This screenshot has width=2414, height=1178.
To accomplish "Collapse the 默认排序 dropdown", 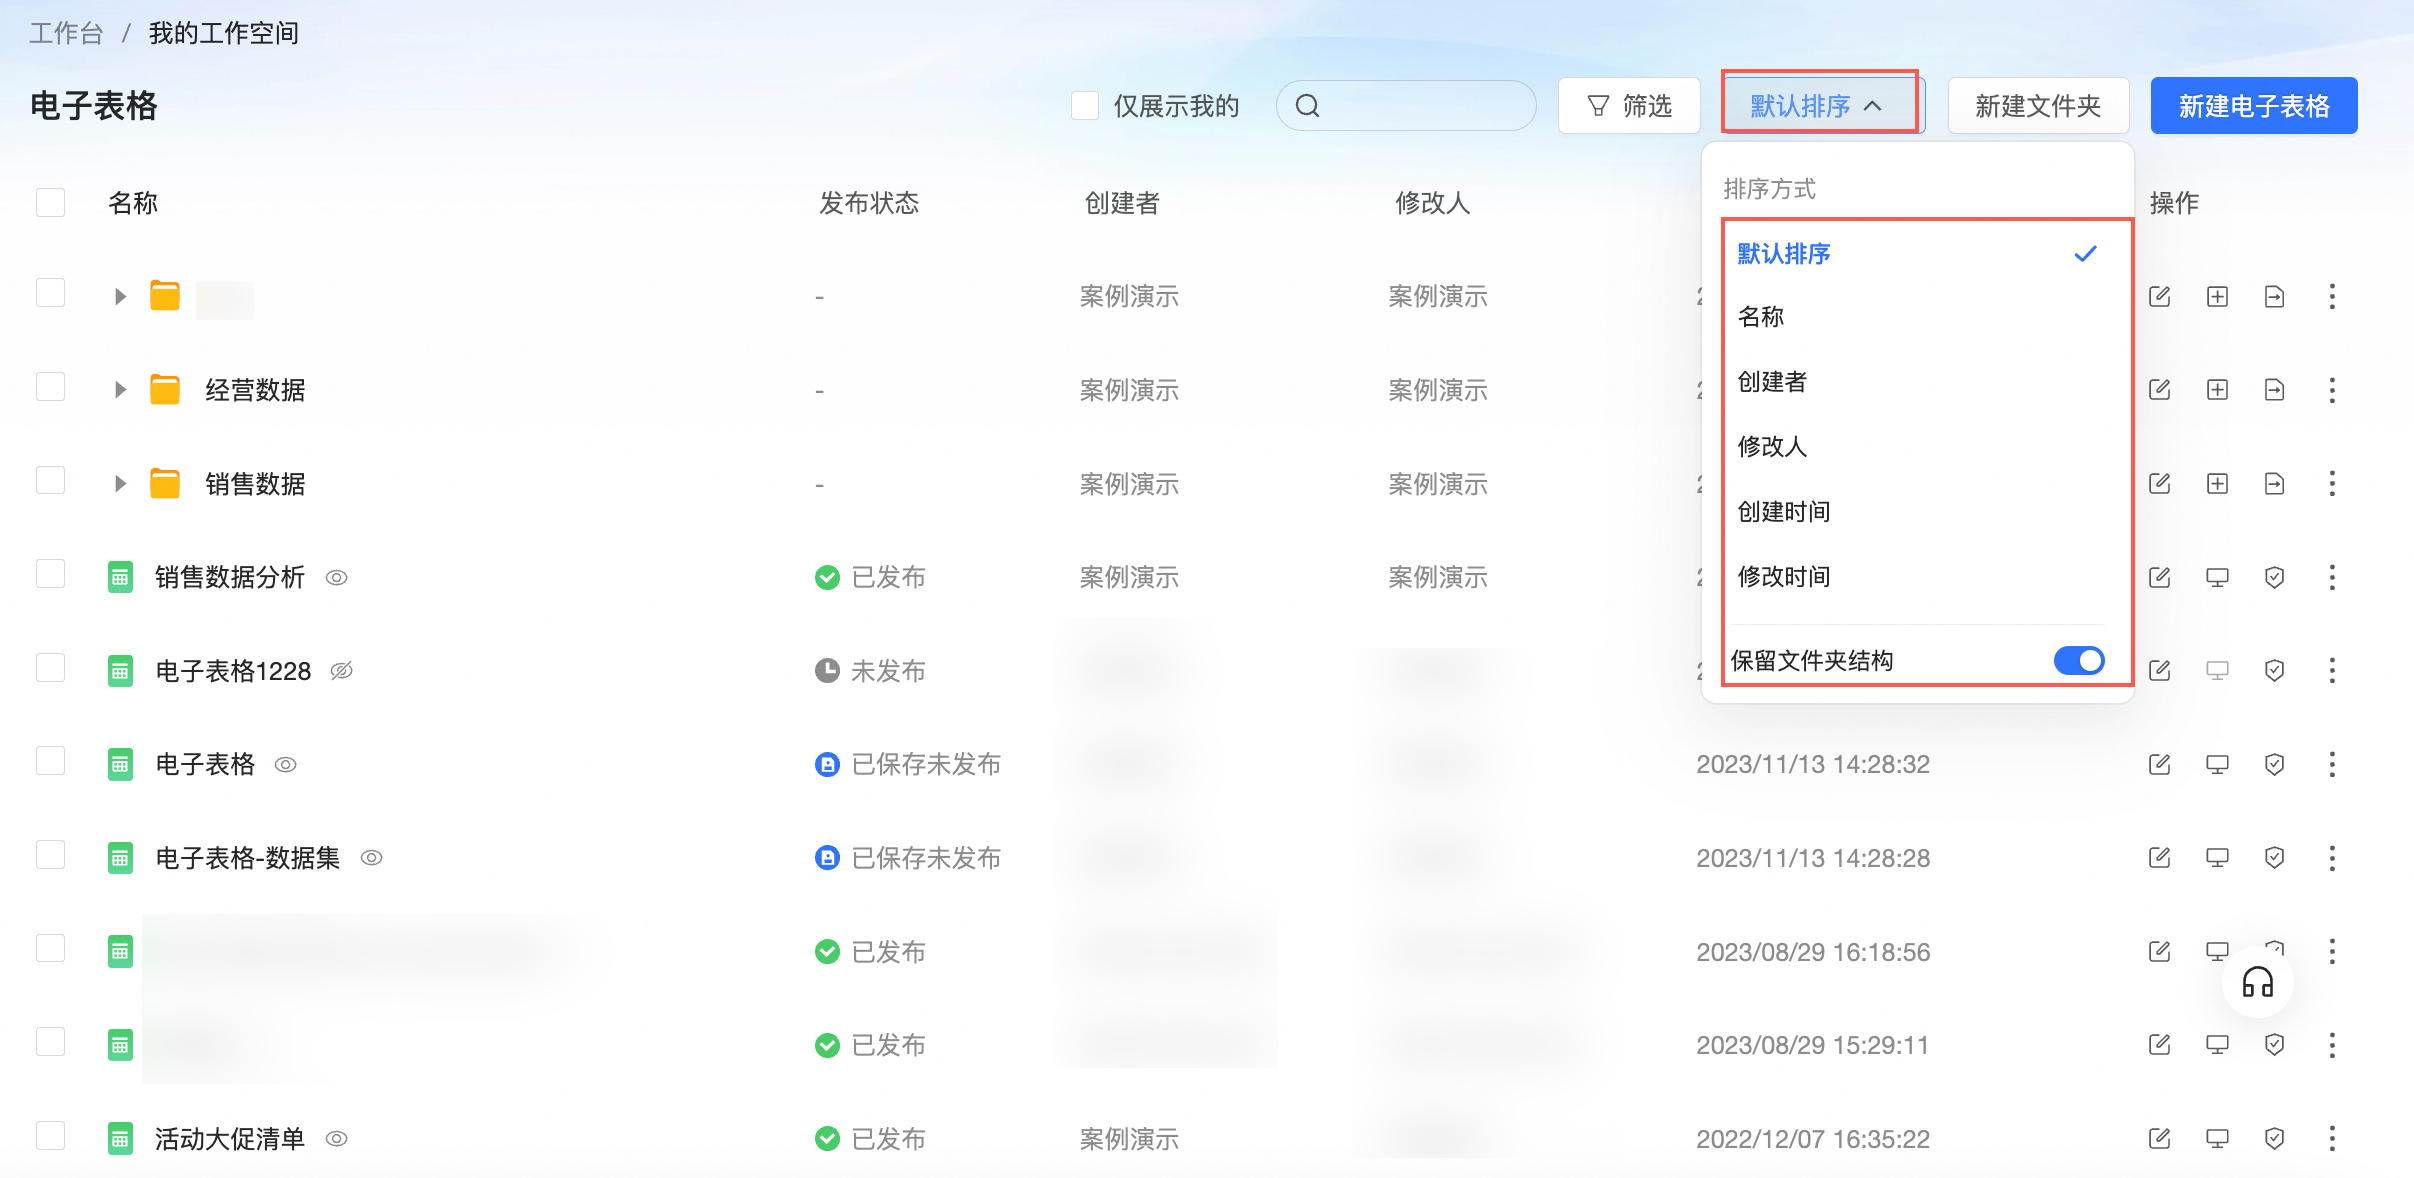I will [x=1817, y=106].
